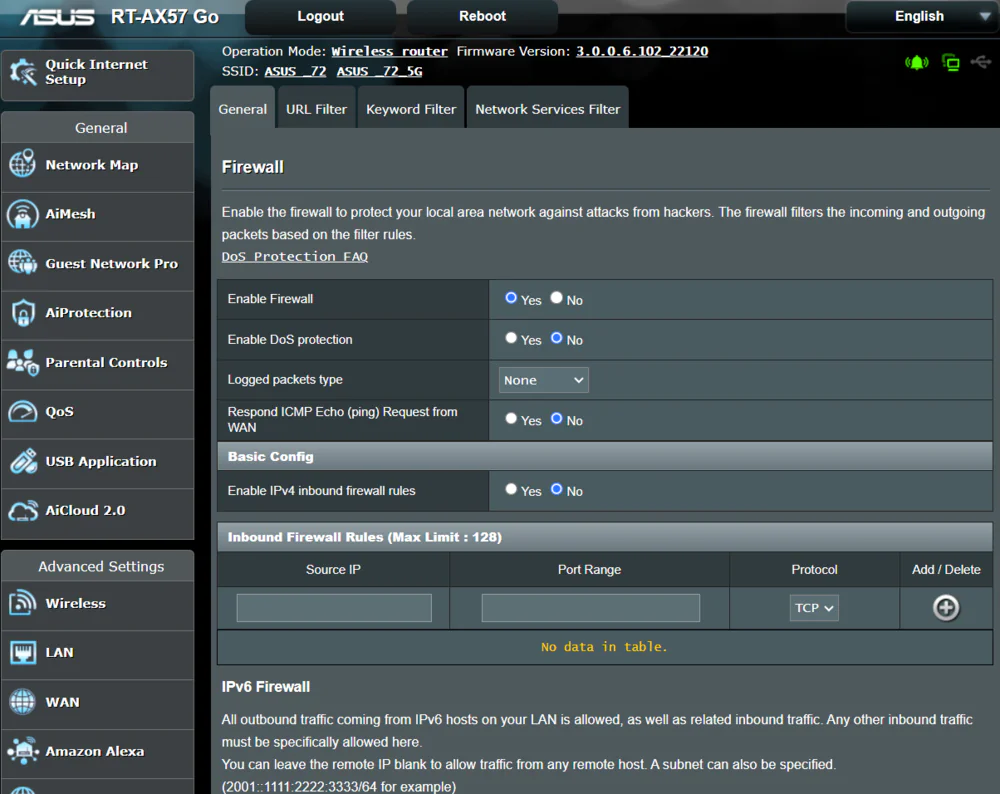The width and height of the screenshot is (1000, 794).
Task: Click the 'No data in table.' text
Action: tap(604, 647)
